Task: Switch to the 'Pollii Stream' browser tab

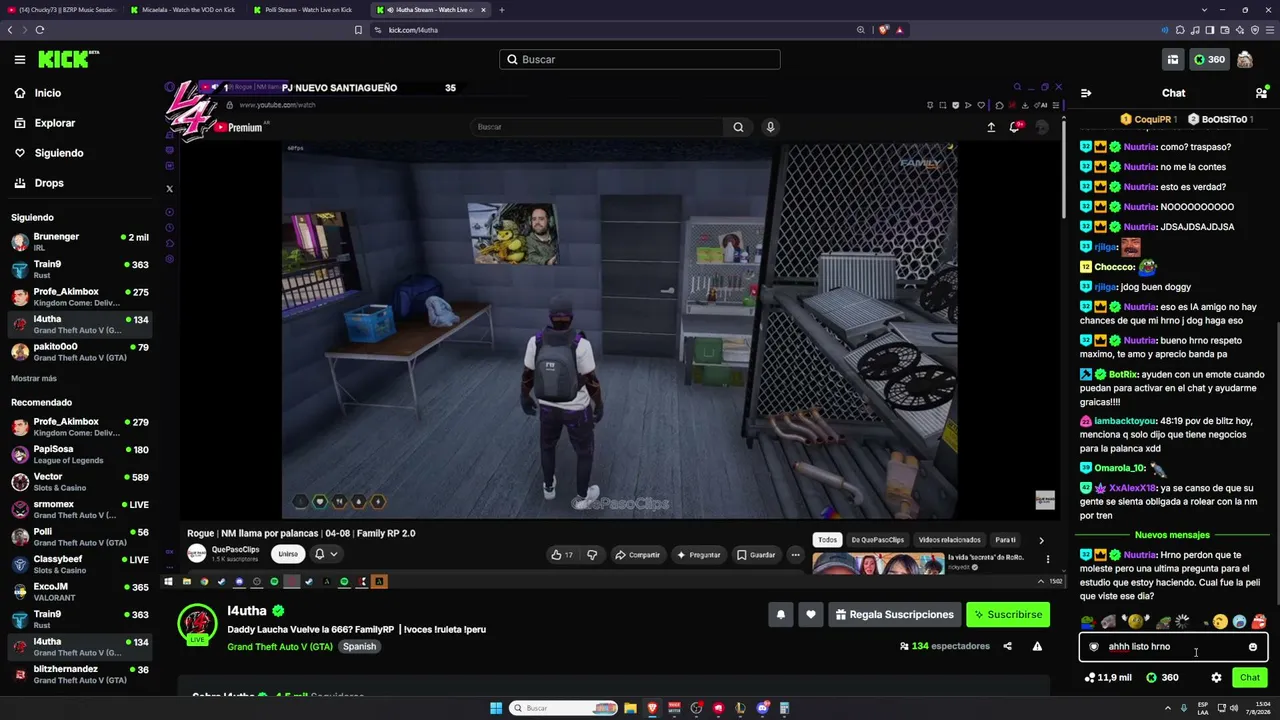Action: point(308,10)
